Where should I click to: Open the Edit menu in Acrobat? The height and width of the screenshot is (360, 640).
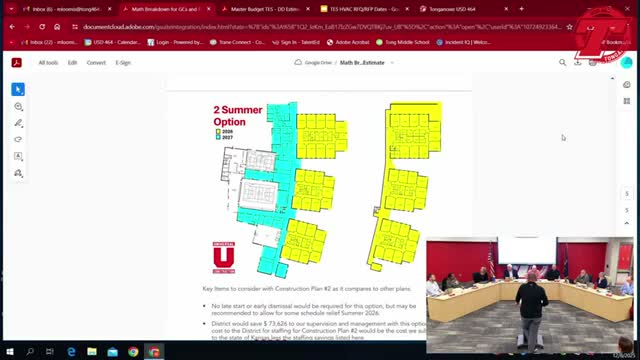point(72,63)
